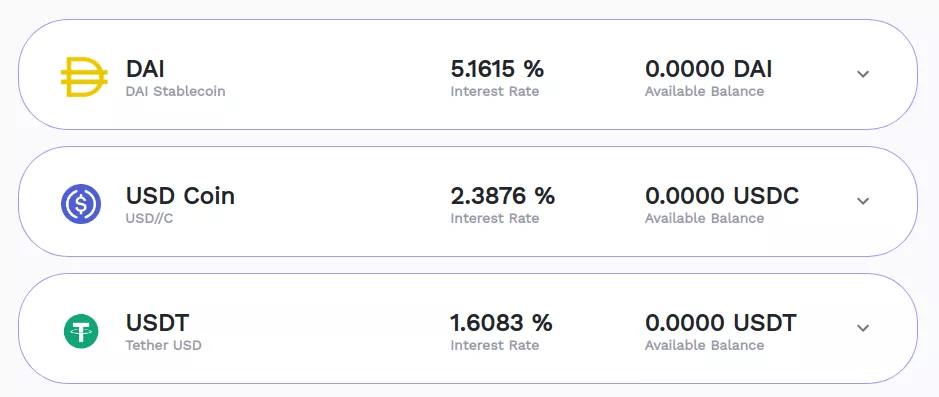Click the 0.0000 DAI available balance
Image resolution: width=939 pixels, height=397 pixels.
[x=708, y=69]
